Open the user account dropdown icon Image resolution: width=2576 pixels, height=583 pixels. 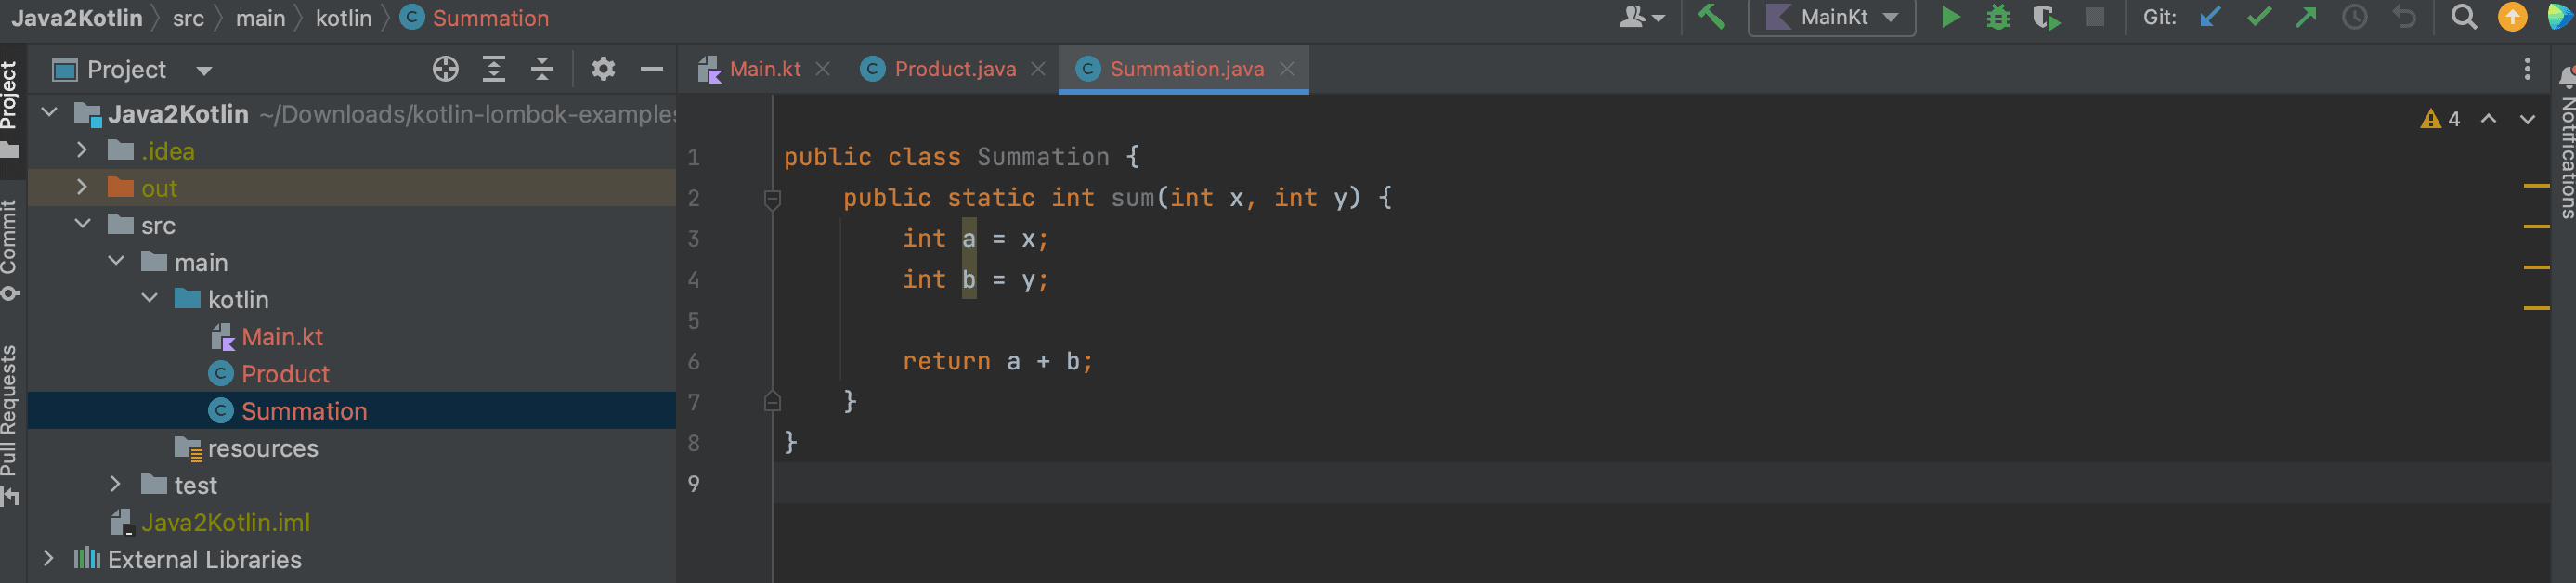point(1641,17)
